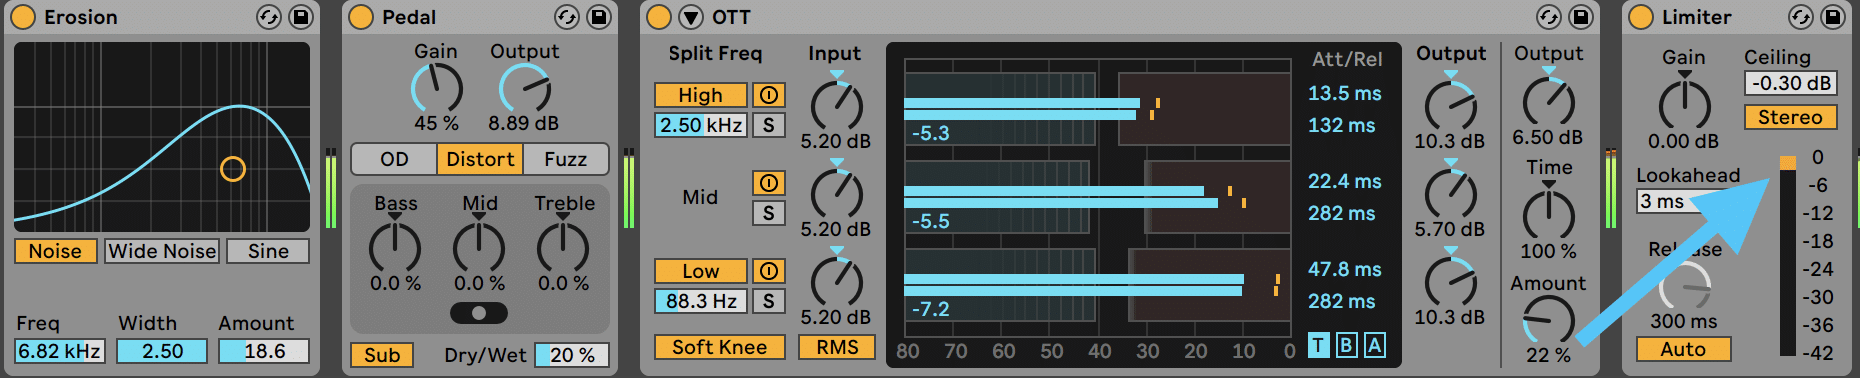The image size is (1860, 378).
Task: Click Mid band Output knob 5.70 dB
Action: point(1450,194)
